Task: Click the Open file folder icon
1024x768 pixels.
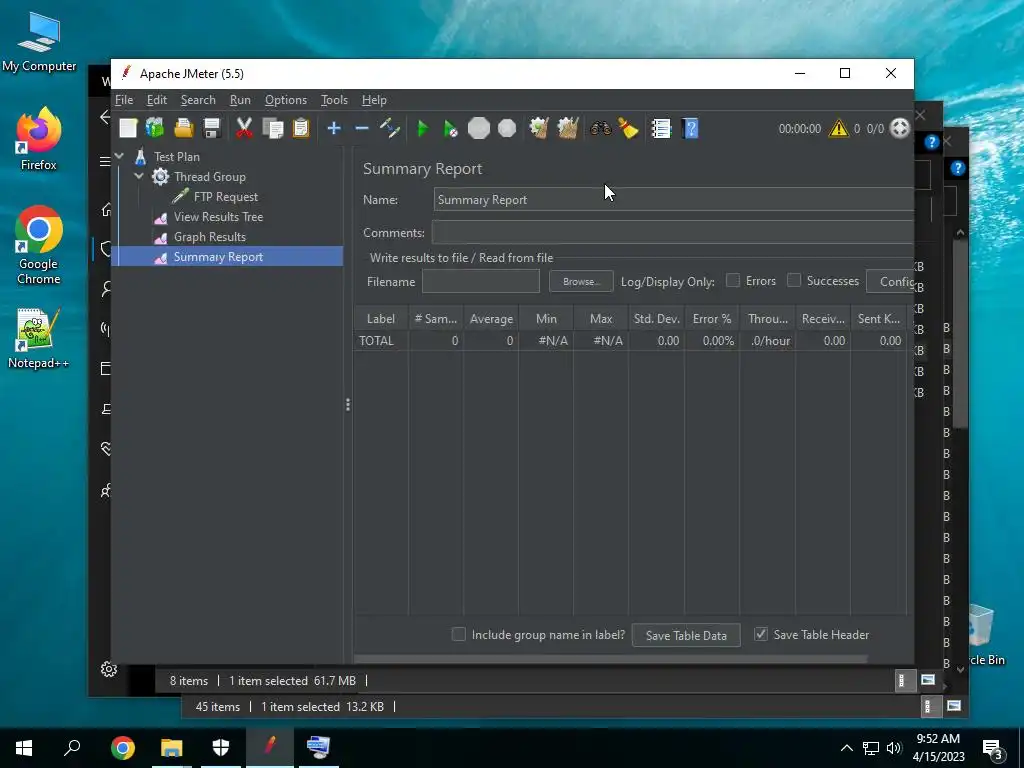Action: pos(184,128)
